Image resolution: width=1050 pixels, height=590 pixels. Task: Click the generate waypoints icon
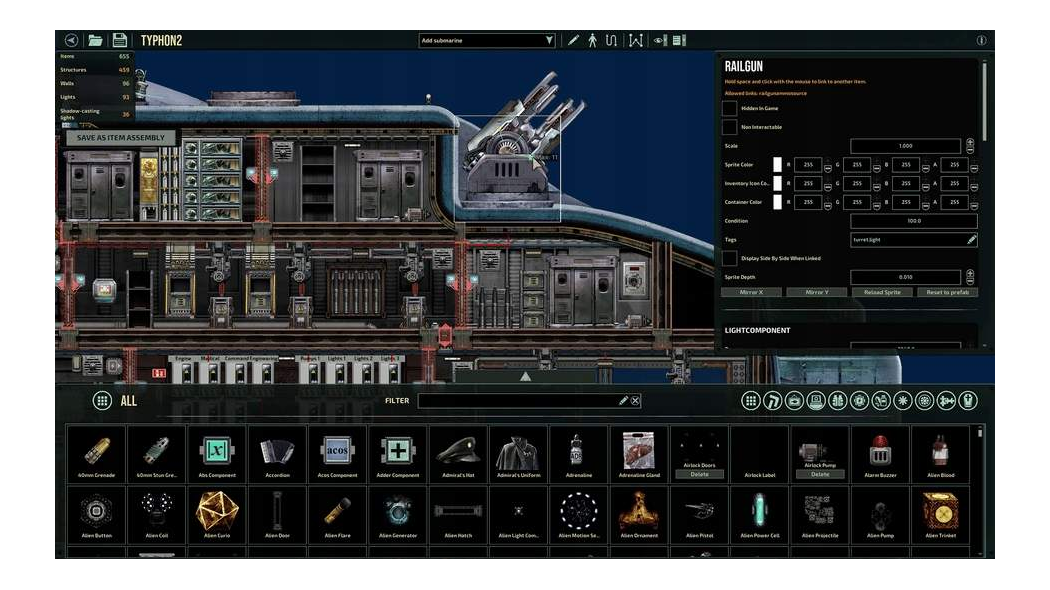coord(635,40)
